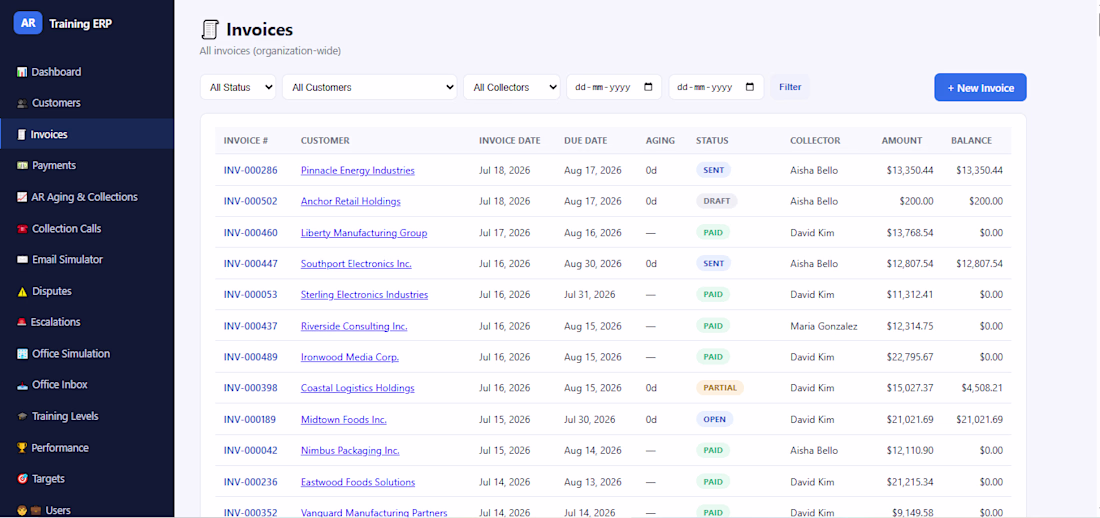Click the Customers people icon in sidebar
The height and width of the screenshot is (518, 1100).
(x=22, y=103)
